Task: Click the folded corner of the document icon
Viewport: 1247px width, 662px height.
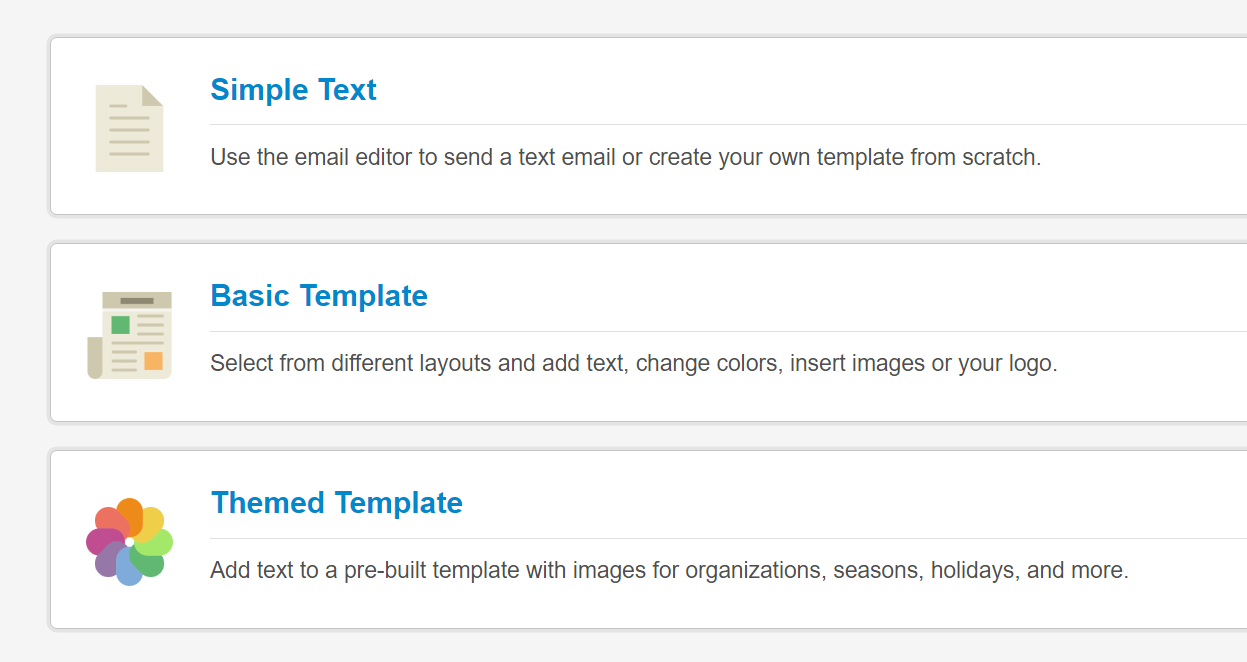Action: [x=152, y=95]
